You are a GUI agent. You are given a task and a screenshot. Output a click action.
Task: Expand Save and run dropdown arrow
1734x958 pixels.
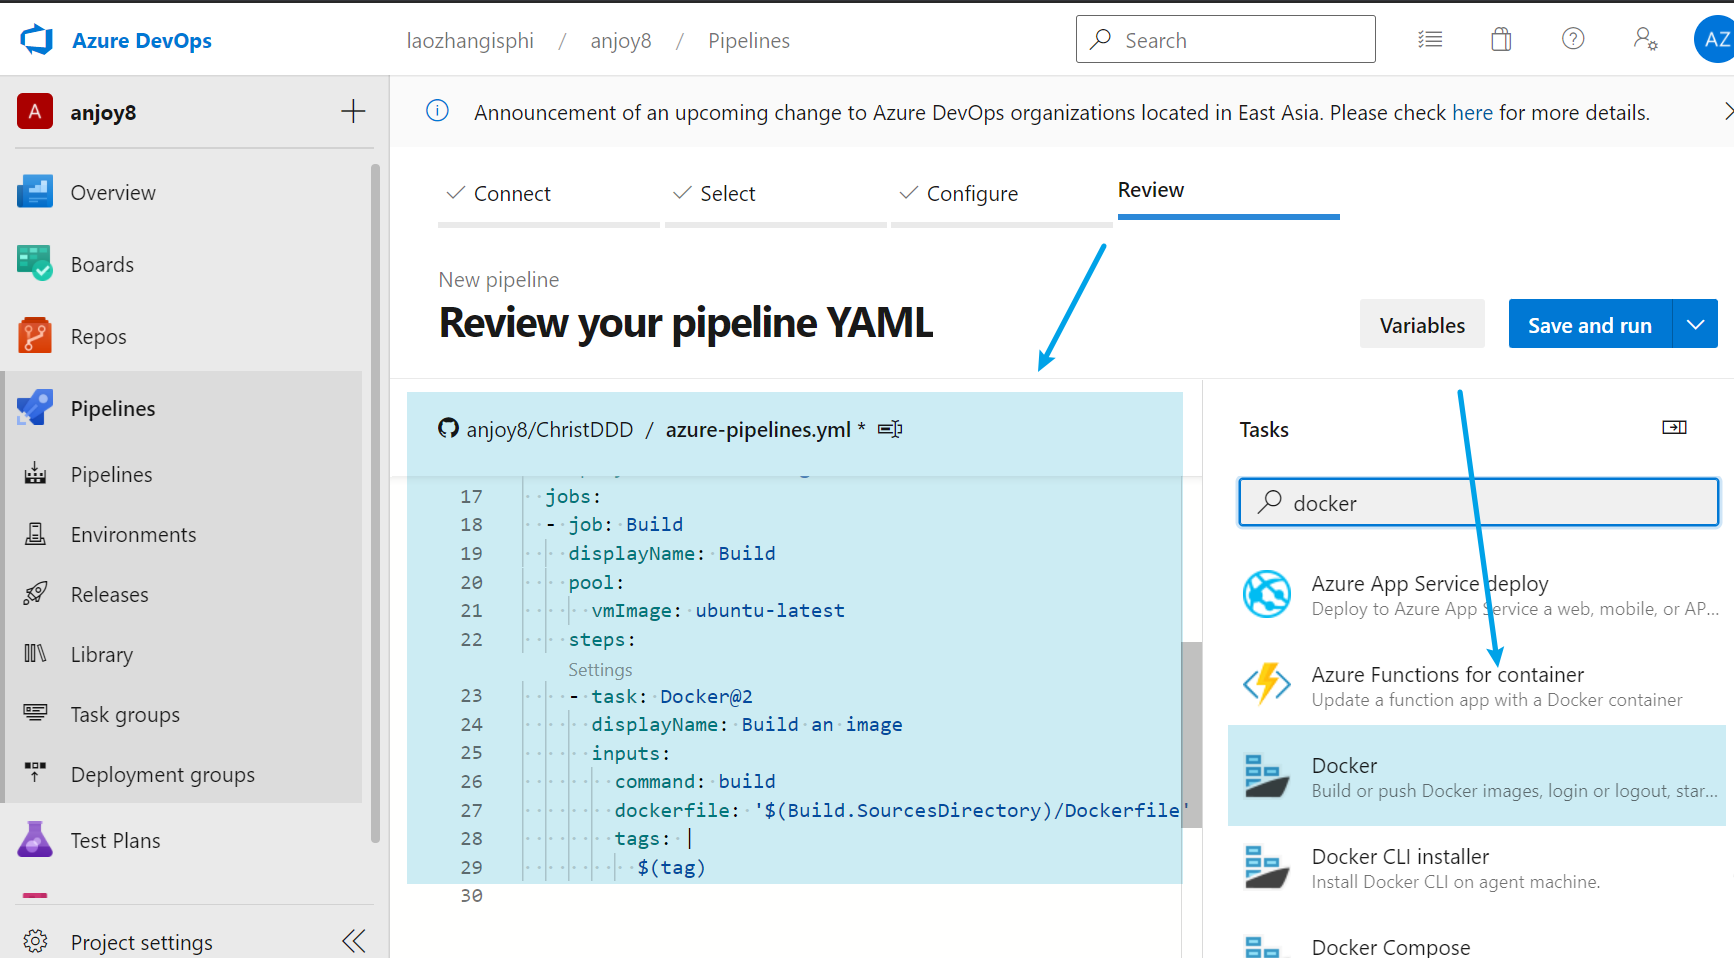[x=1695, y=324]
